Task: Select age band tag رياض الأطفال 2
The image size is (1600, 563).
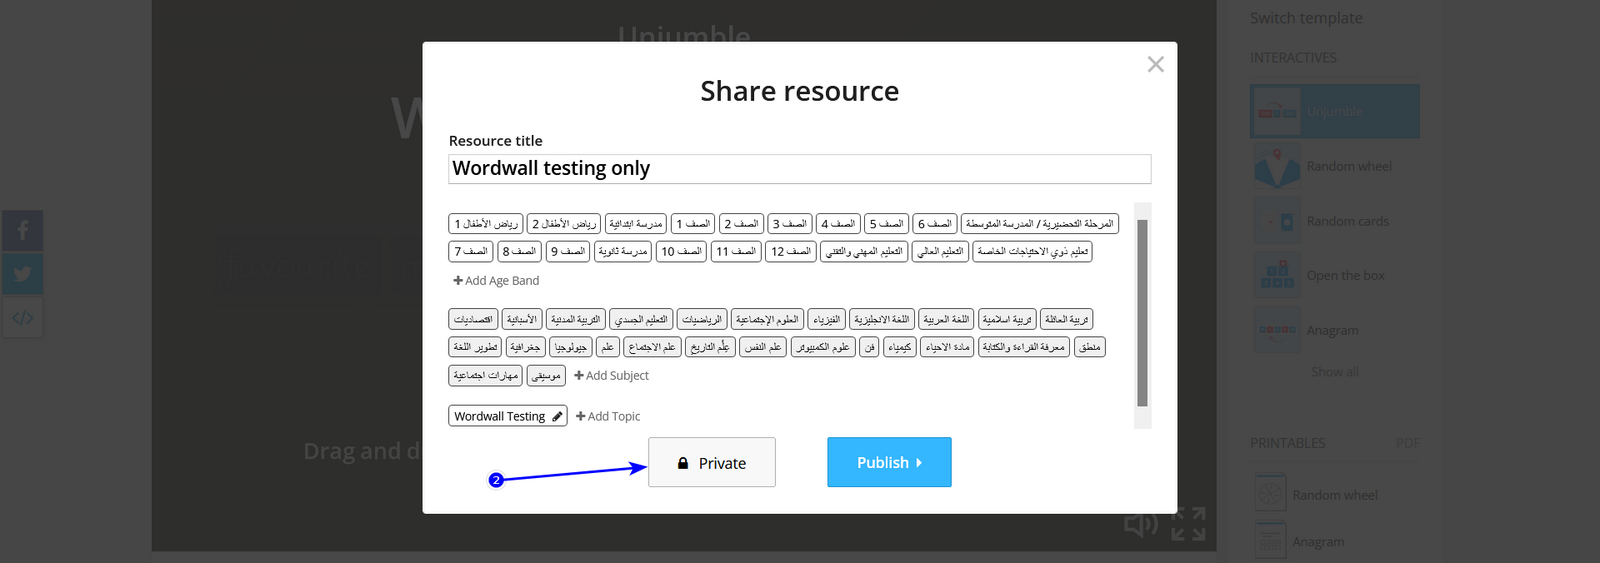Action: click(x=564, y=224)
